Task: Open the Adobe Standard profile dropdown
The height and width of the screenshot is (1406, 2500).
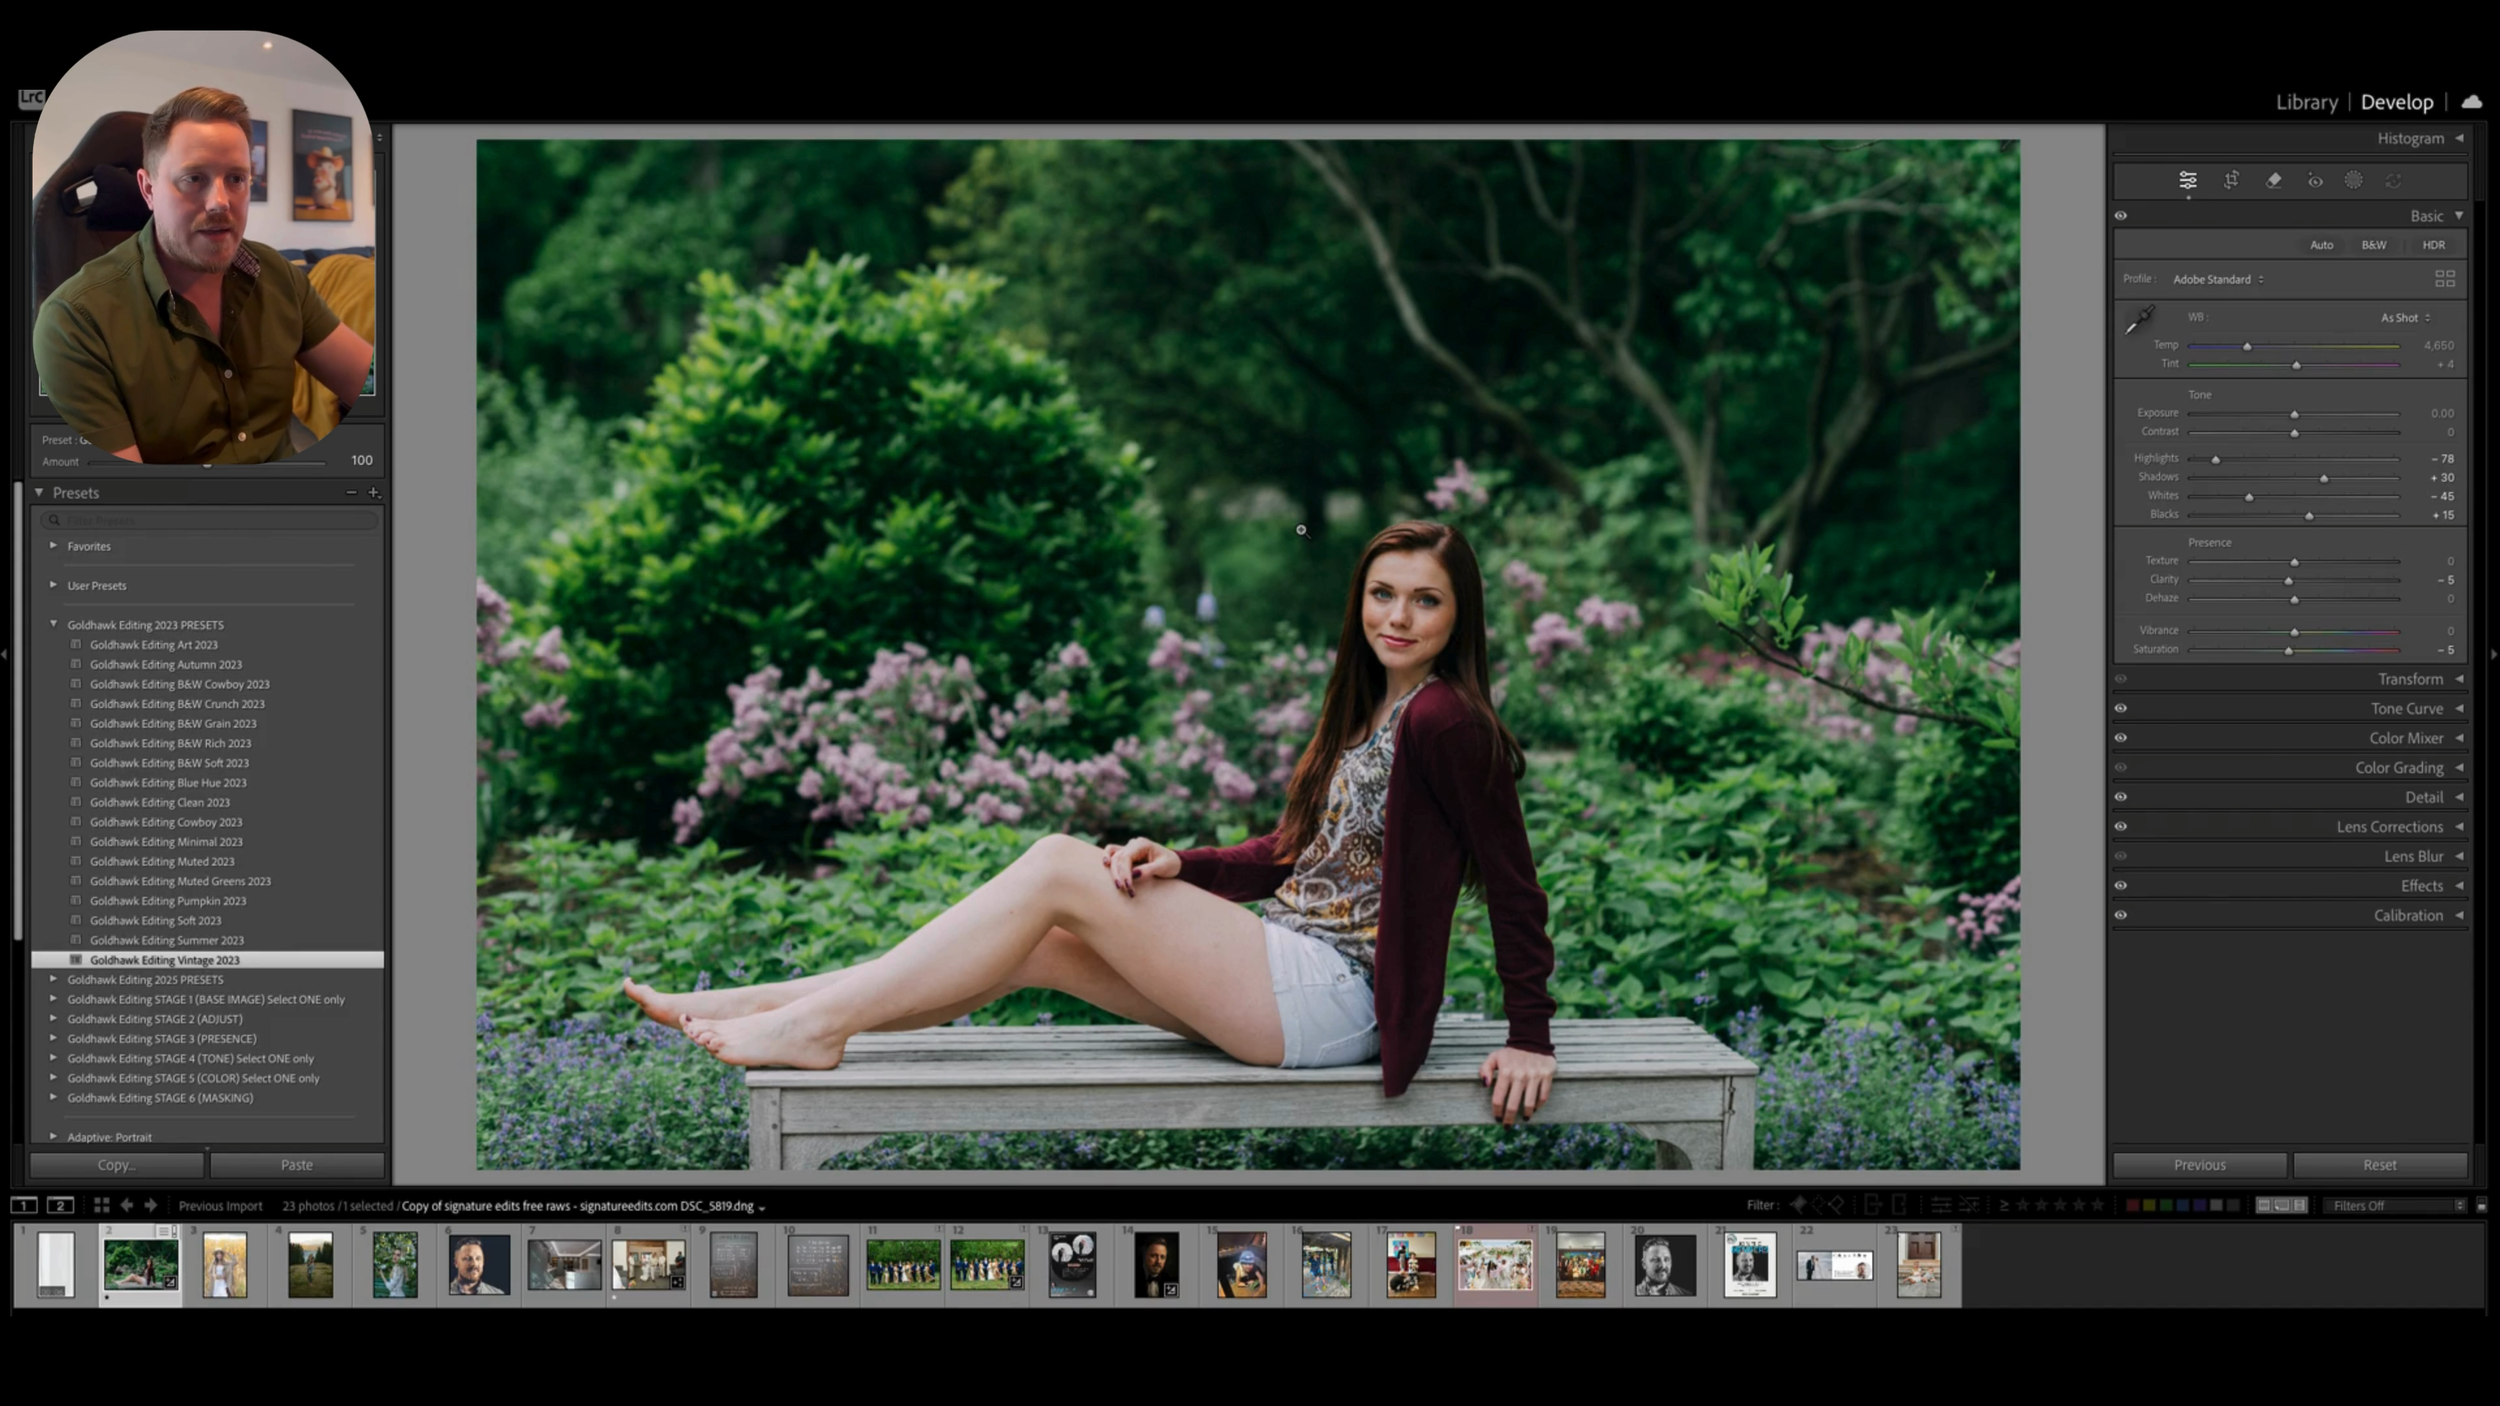Action: tap(2217, 279)
